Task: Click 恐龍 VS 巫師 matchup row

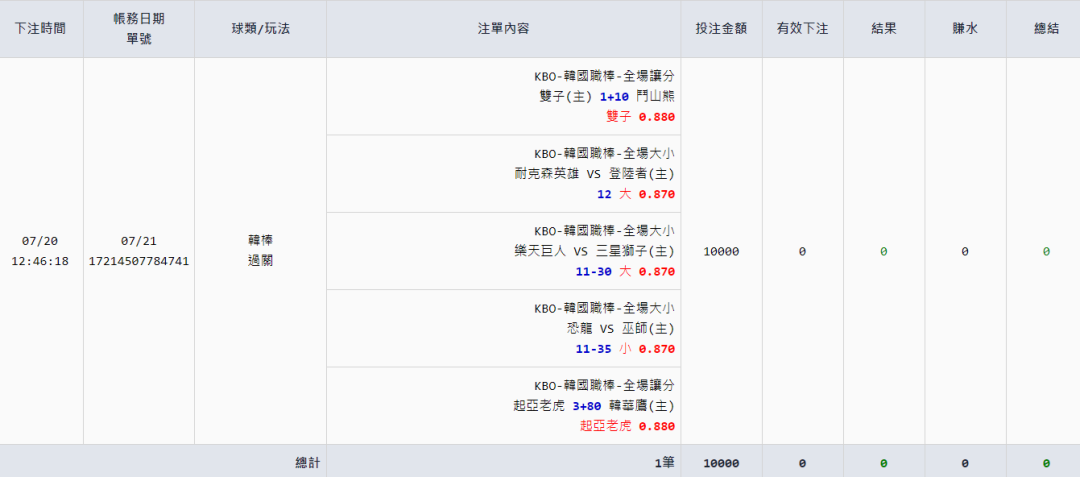Action: coord(620,329)
